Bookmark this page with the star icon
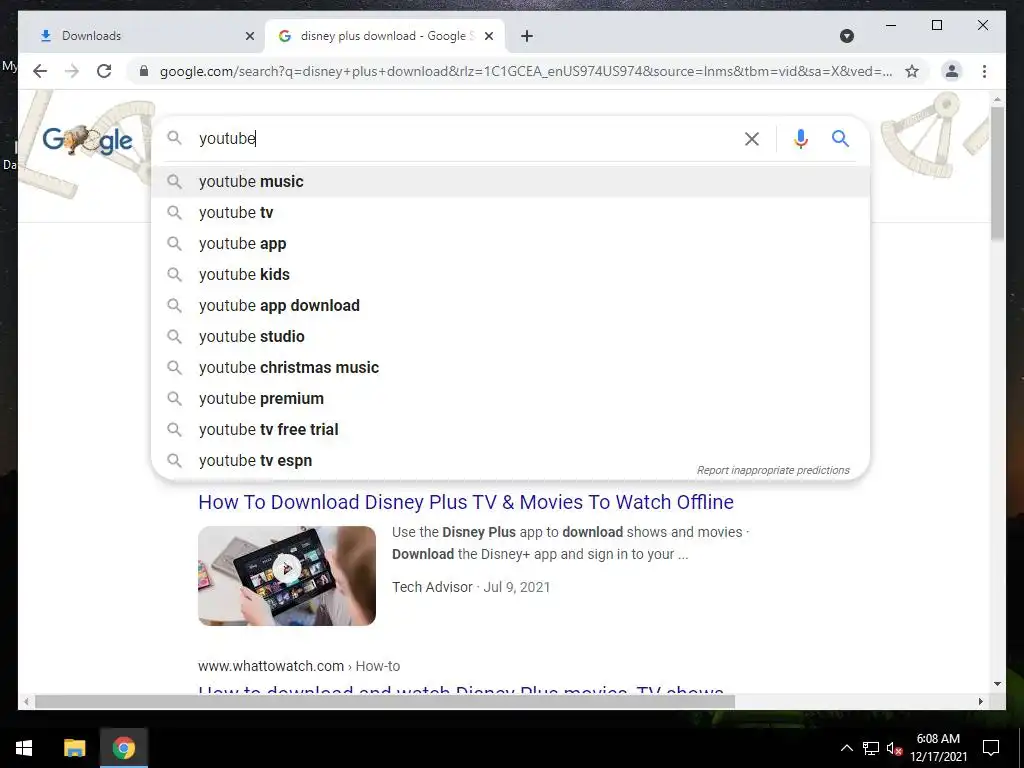This screenshot has width=1024, height=768. [x=912, y=71]
